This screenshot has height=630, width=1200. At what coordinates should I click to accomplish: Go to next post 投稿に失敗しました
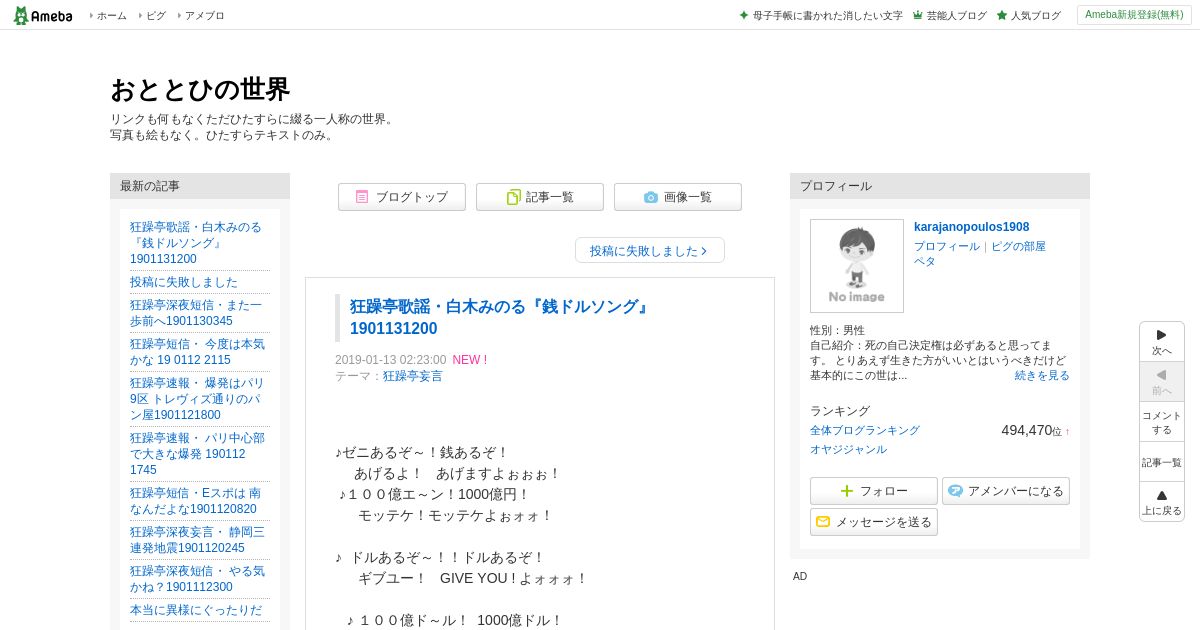(x=650, y=250)
